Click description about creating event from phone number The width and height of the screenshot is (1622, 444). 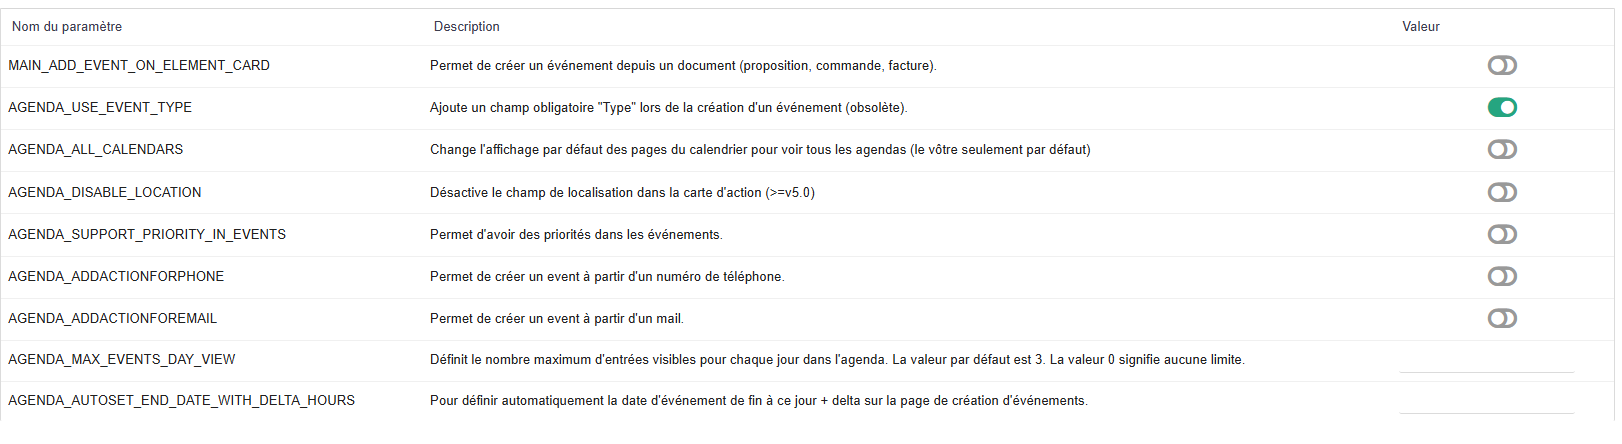607,276
